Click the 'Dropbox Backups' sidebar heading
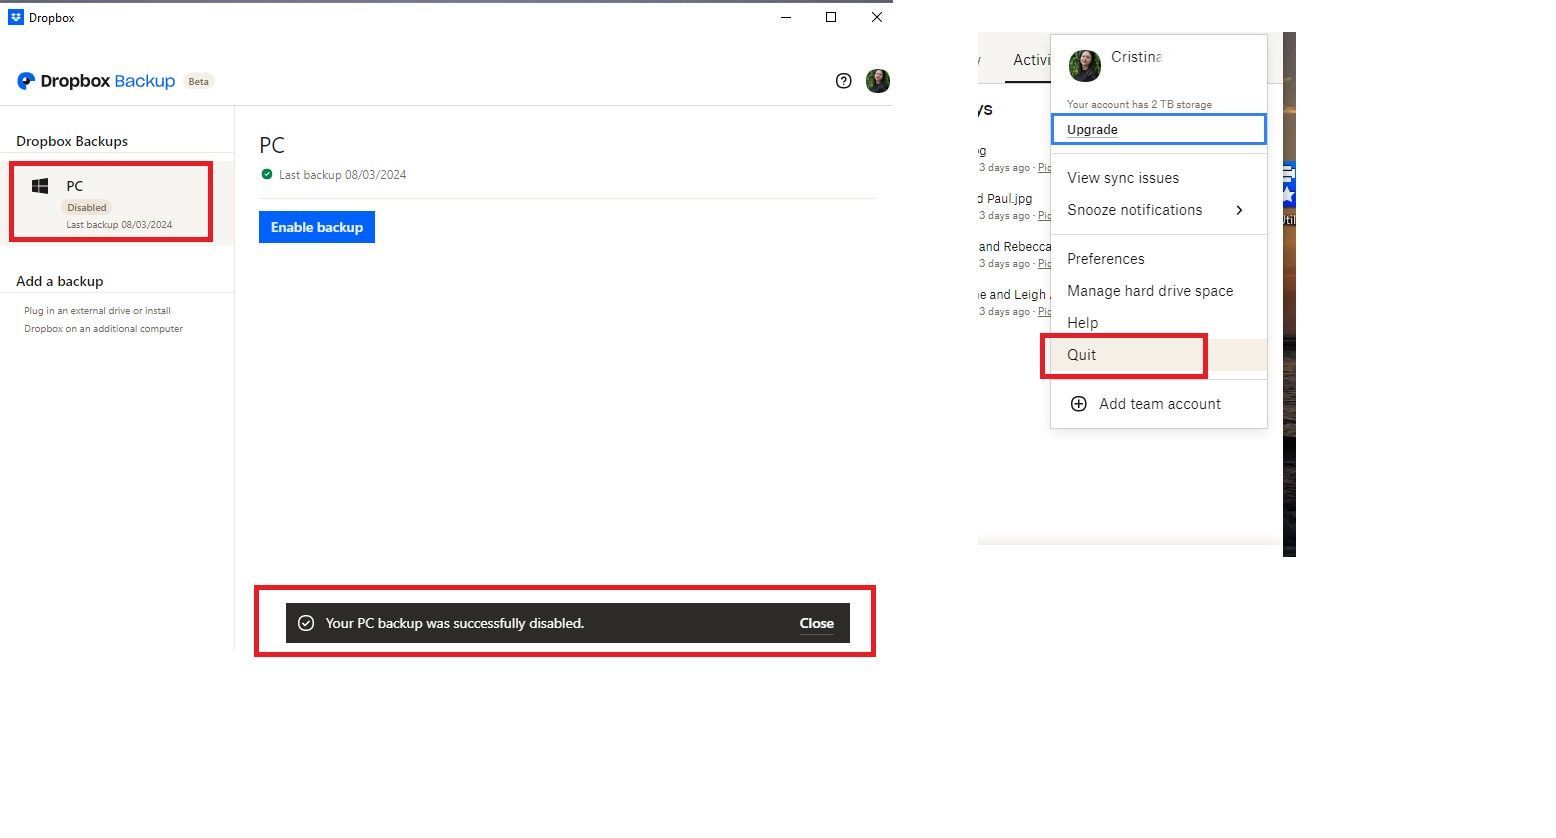Viewport: 1556px width, 838px height. [x=72, y=141]
